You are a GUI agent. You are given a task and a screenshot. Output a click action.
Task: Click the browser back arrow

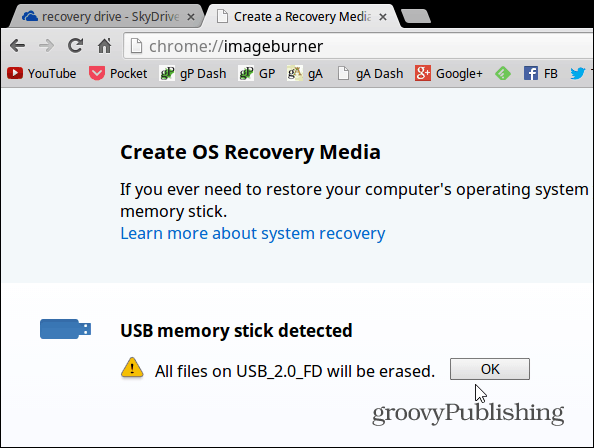pyautogui.click(x=17, y=46)
